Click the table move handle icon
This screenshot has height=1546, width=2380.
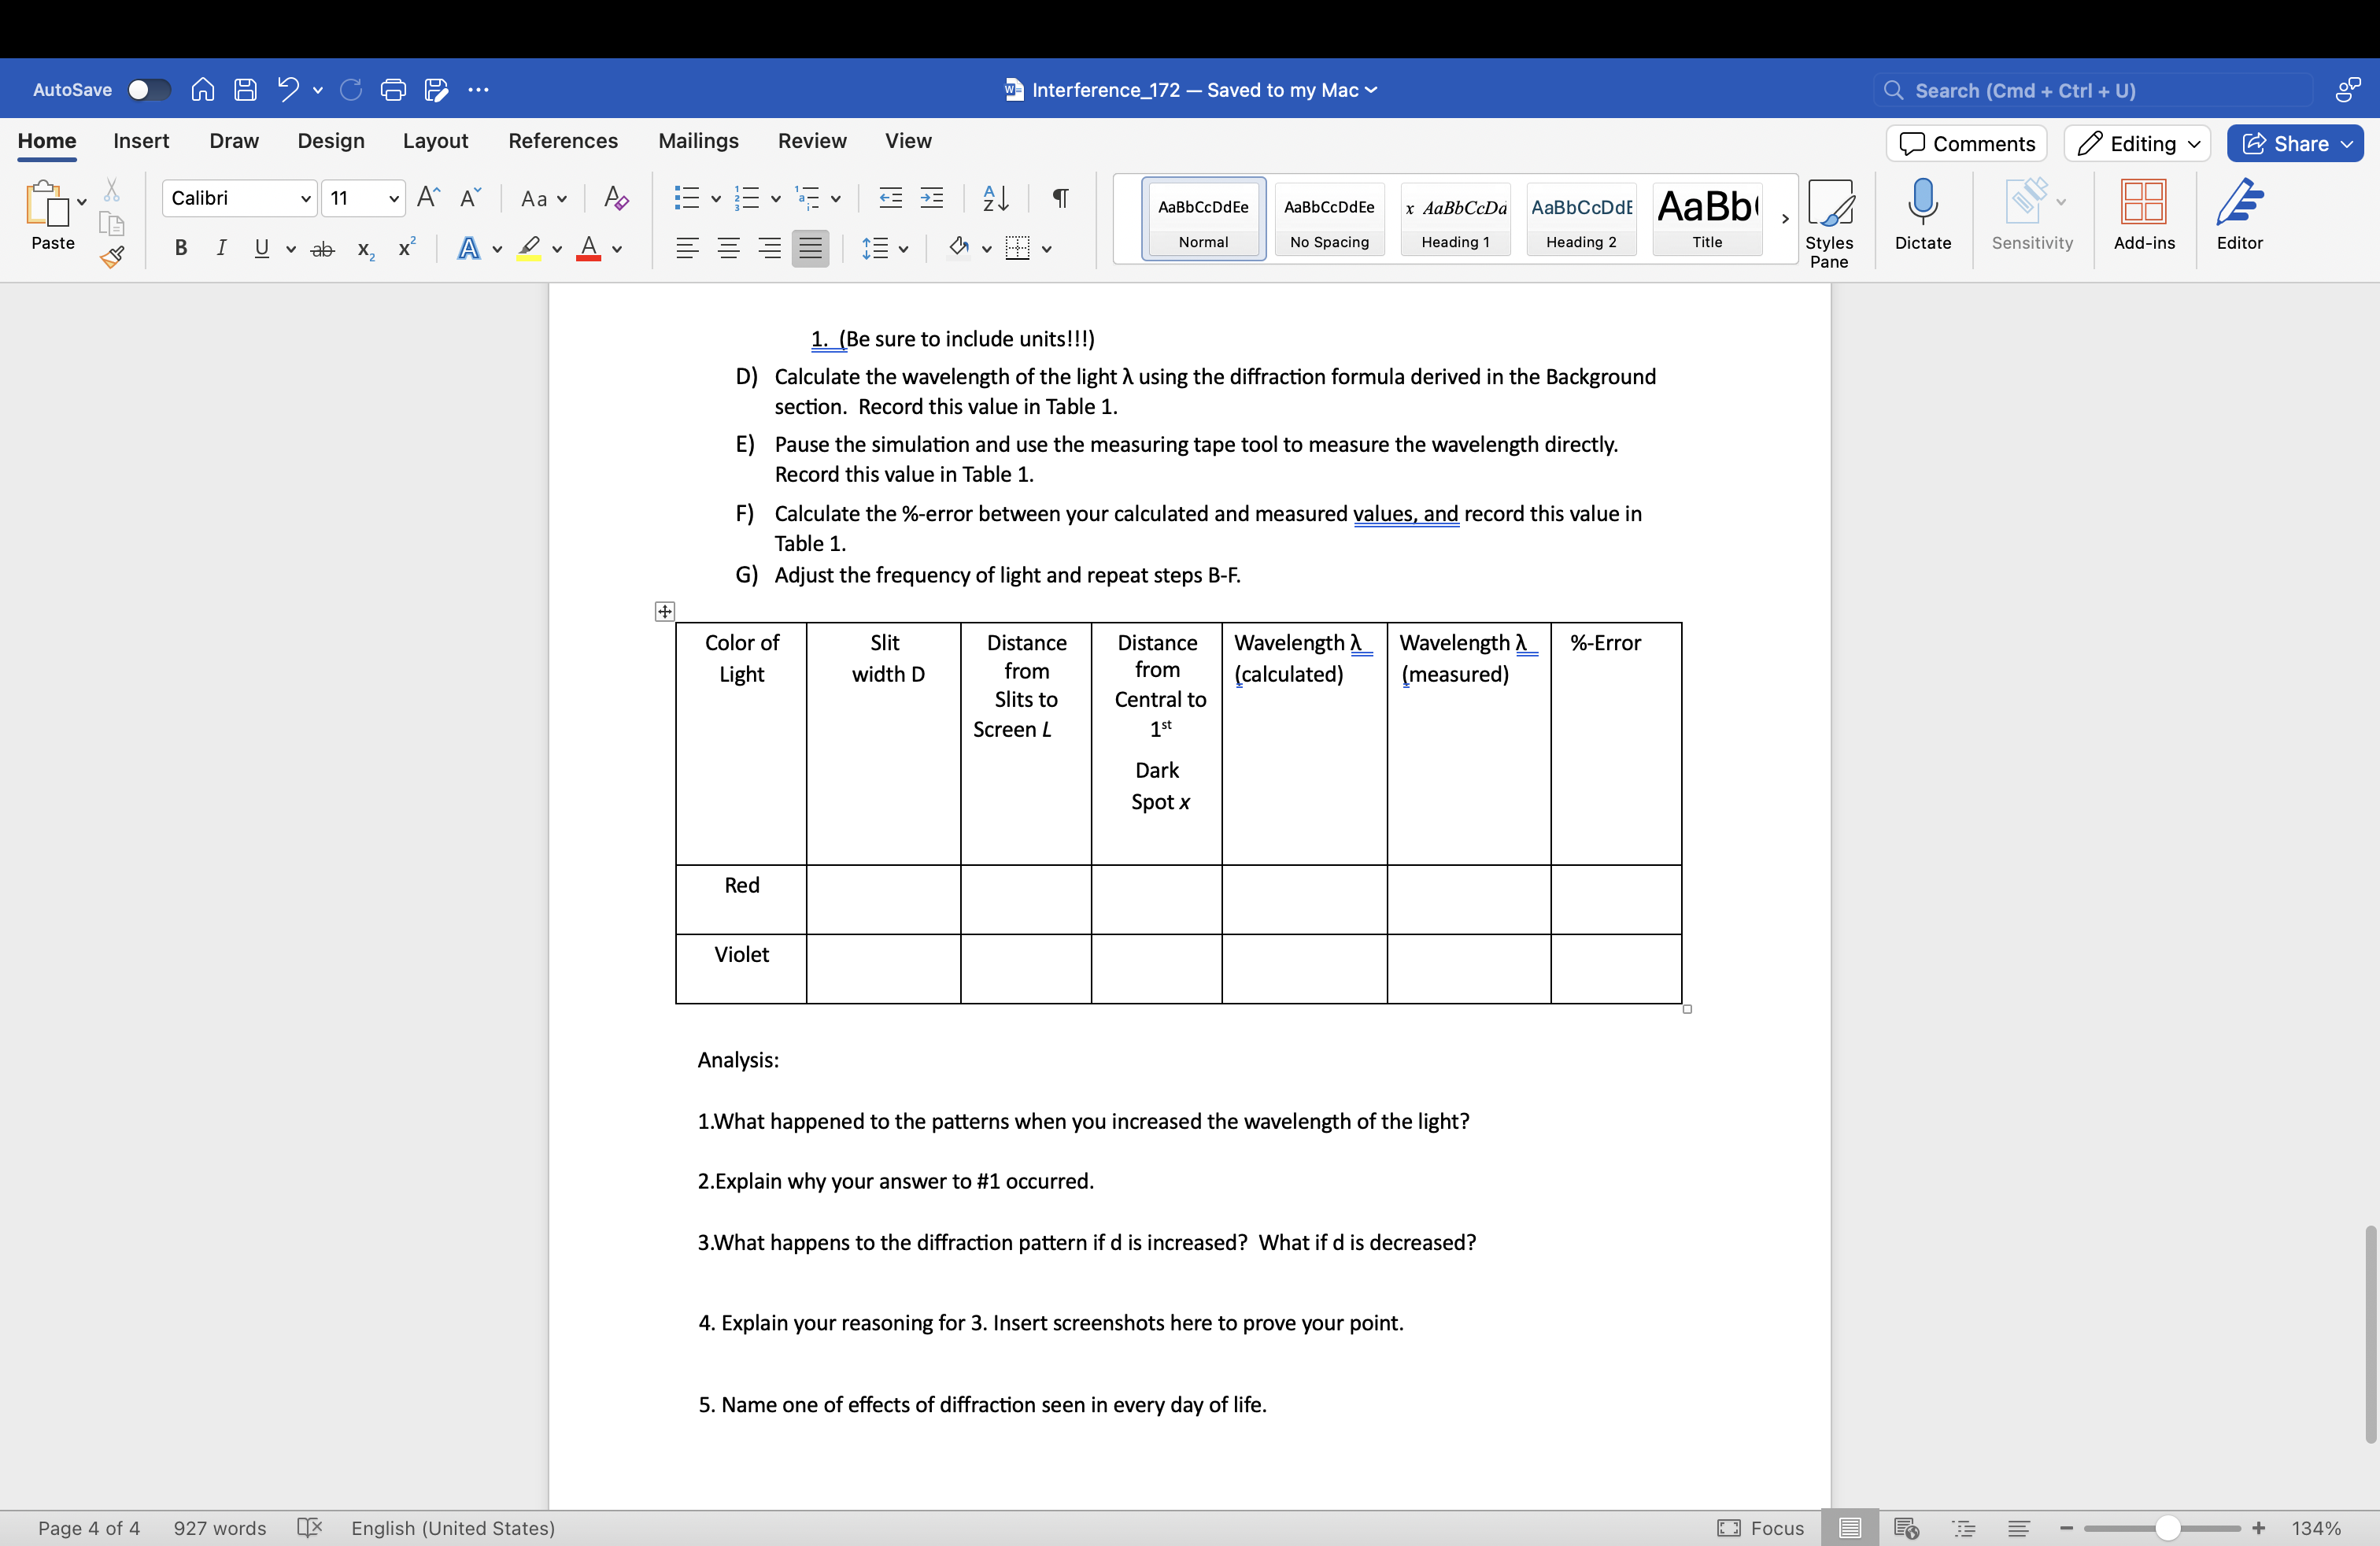tap(665, 611)
